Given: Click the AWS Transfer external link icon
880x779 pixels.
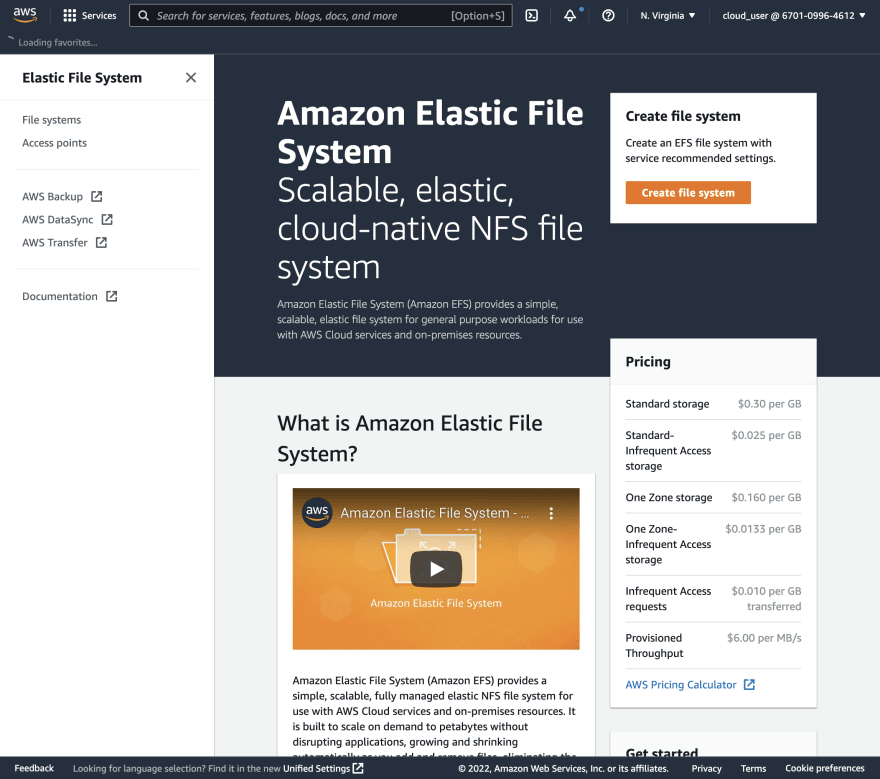Looking at the screenshot, I should tap(101, 242).
